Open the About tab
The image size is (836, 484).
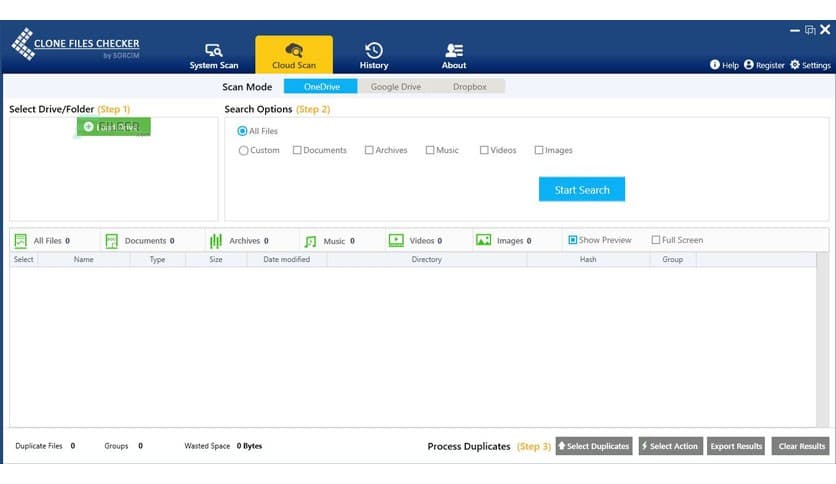[x=454, y=56]
